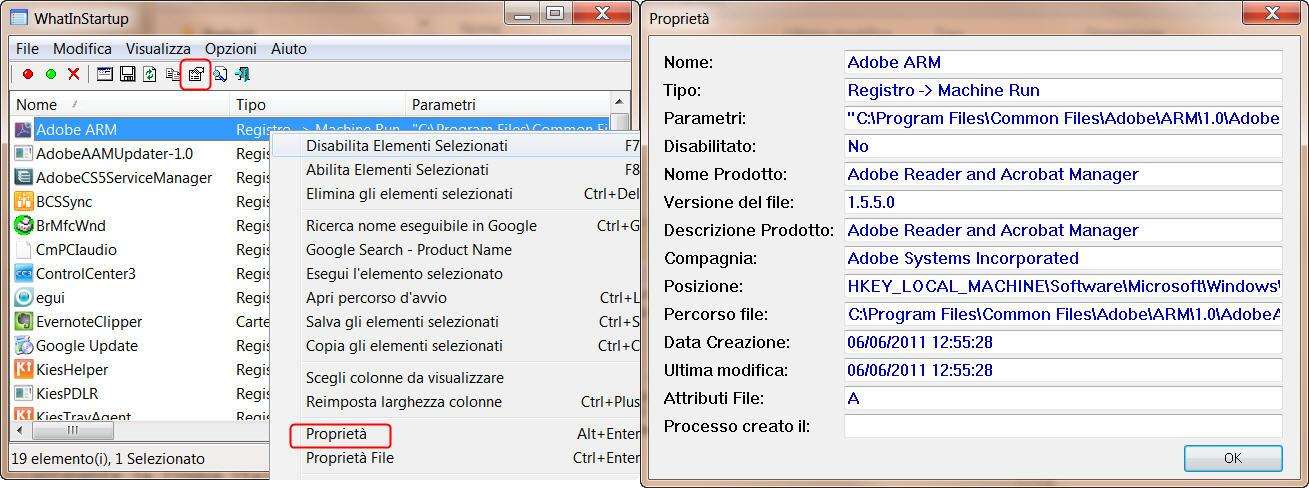Open the Opzioni menu
The image size is (1309, 488).
click(x=231, y=48)
